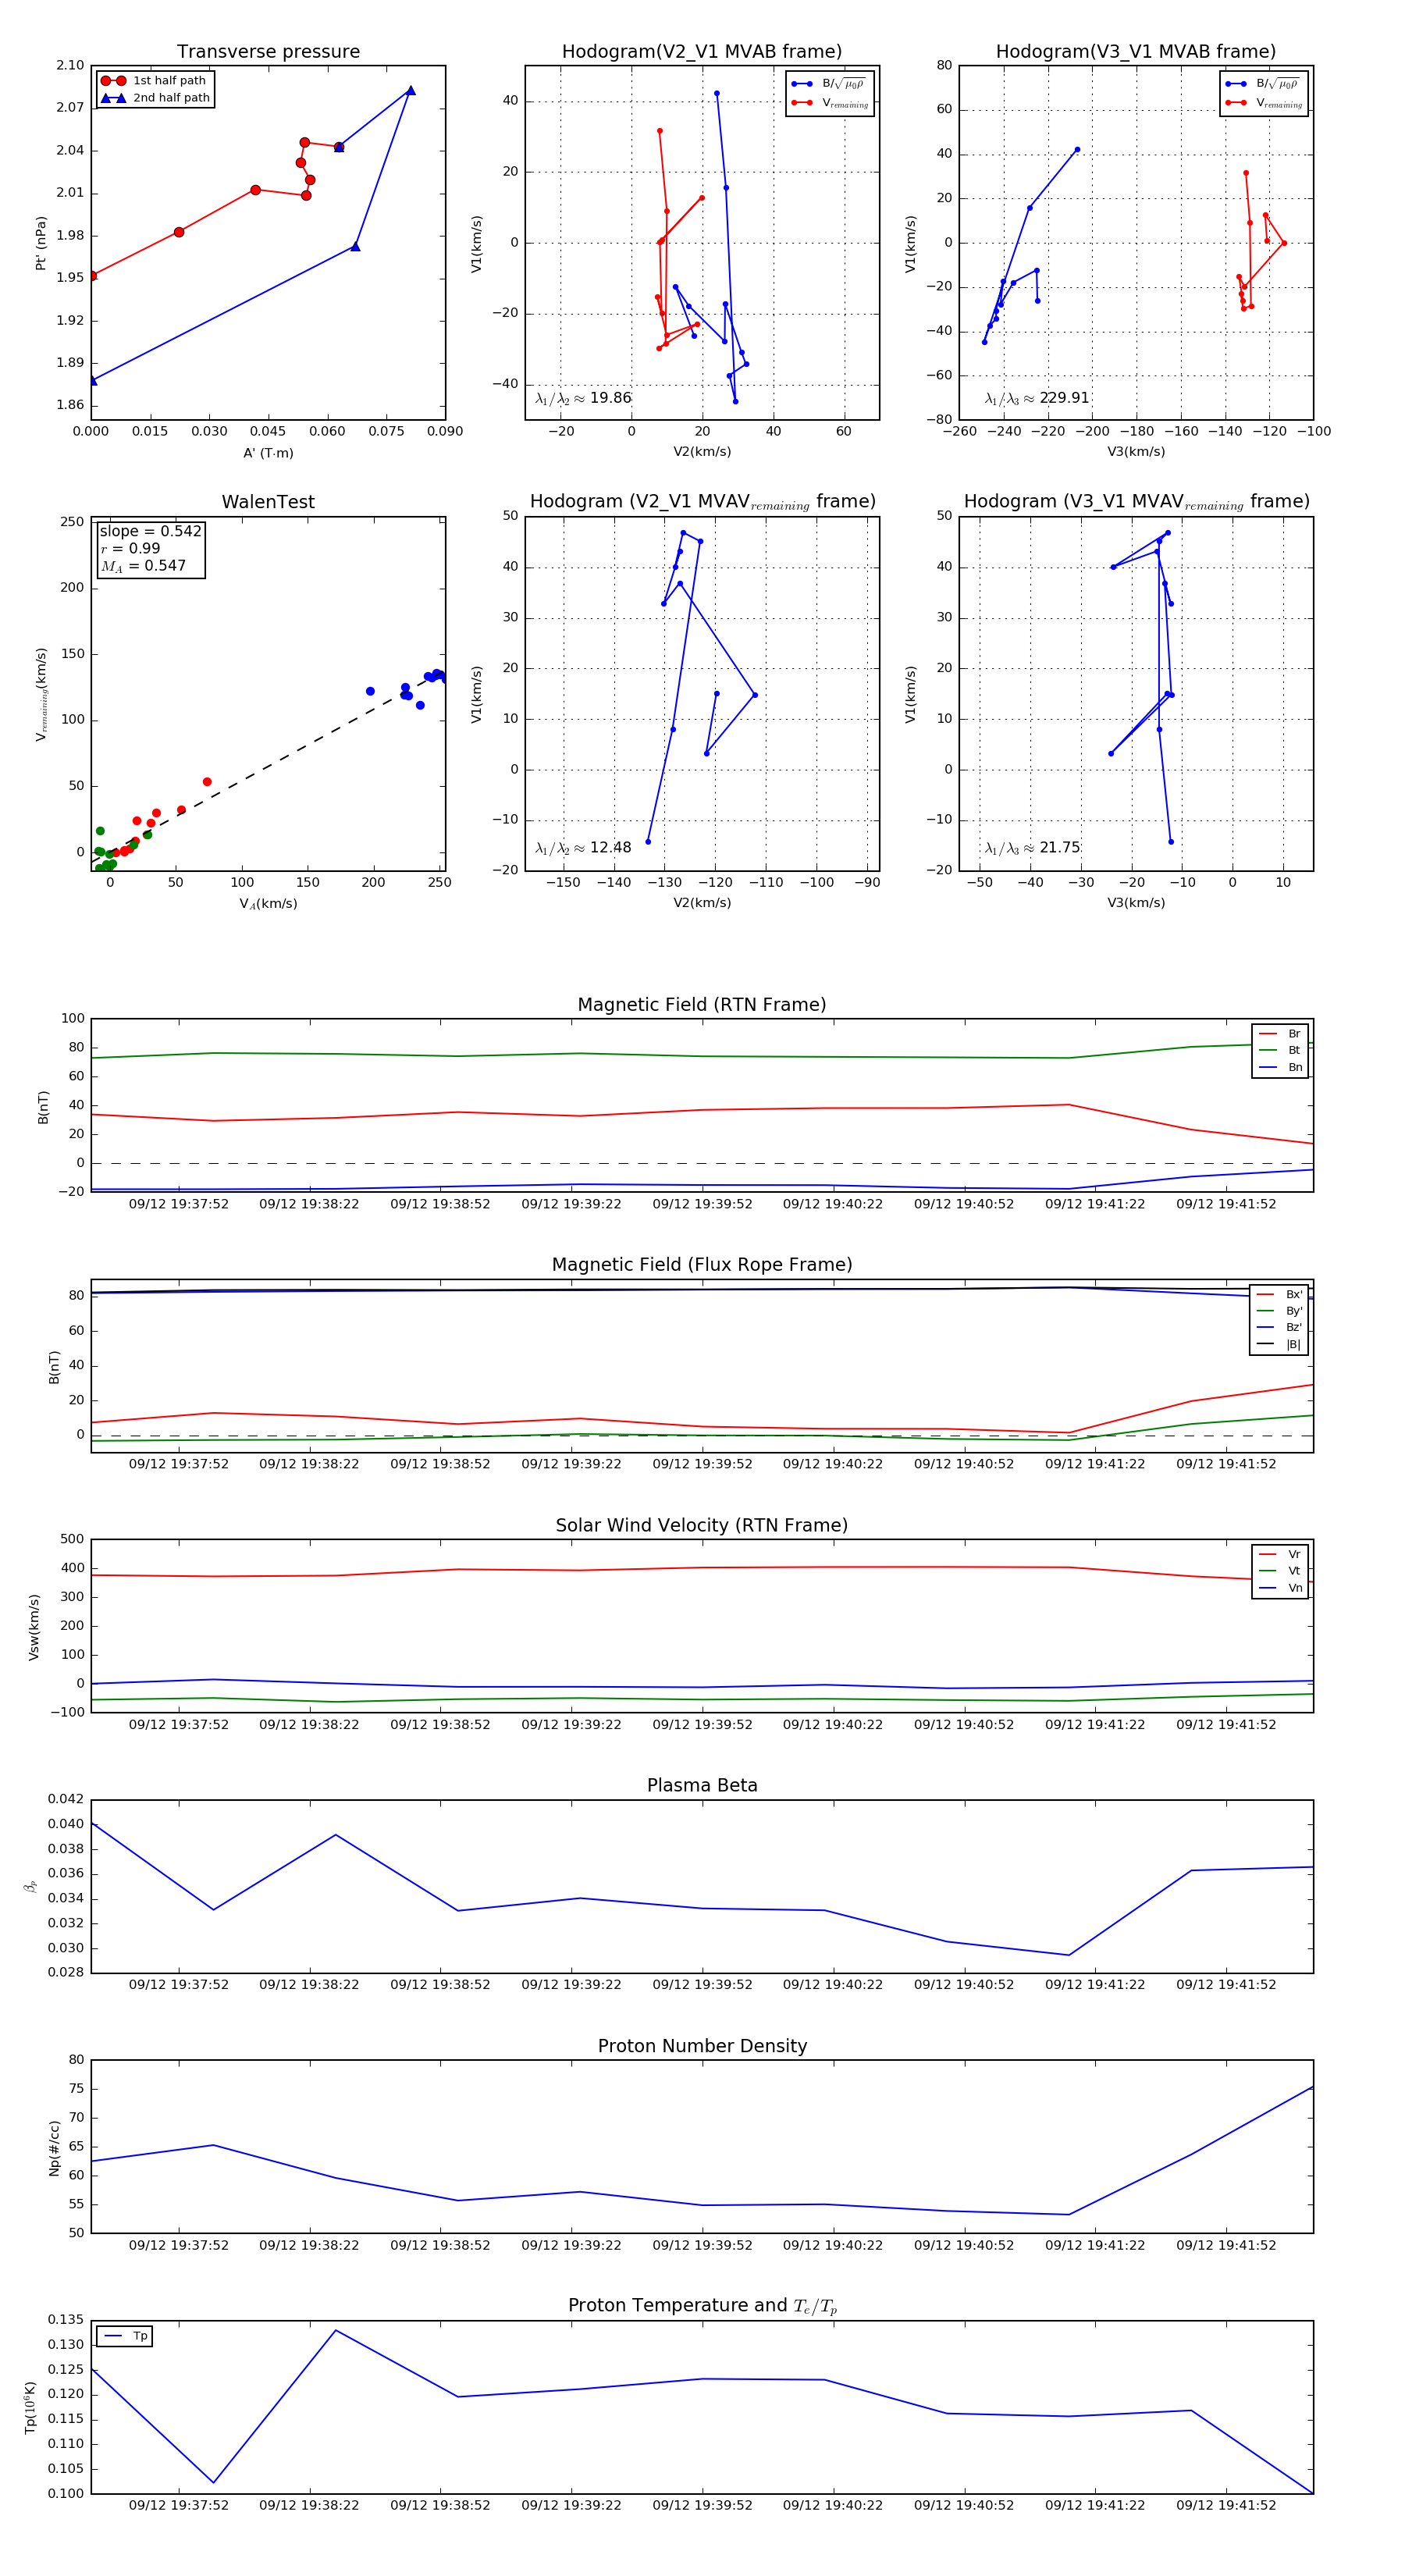1405x2576 pixels.
Task: Click the 'Solar Wind Velocity (RTN Frame)' title
Action: (x=702, y=1525)
